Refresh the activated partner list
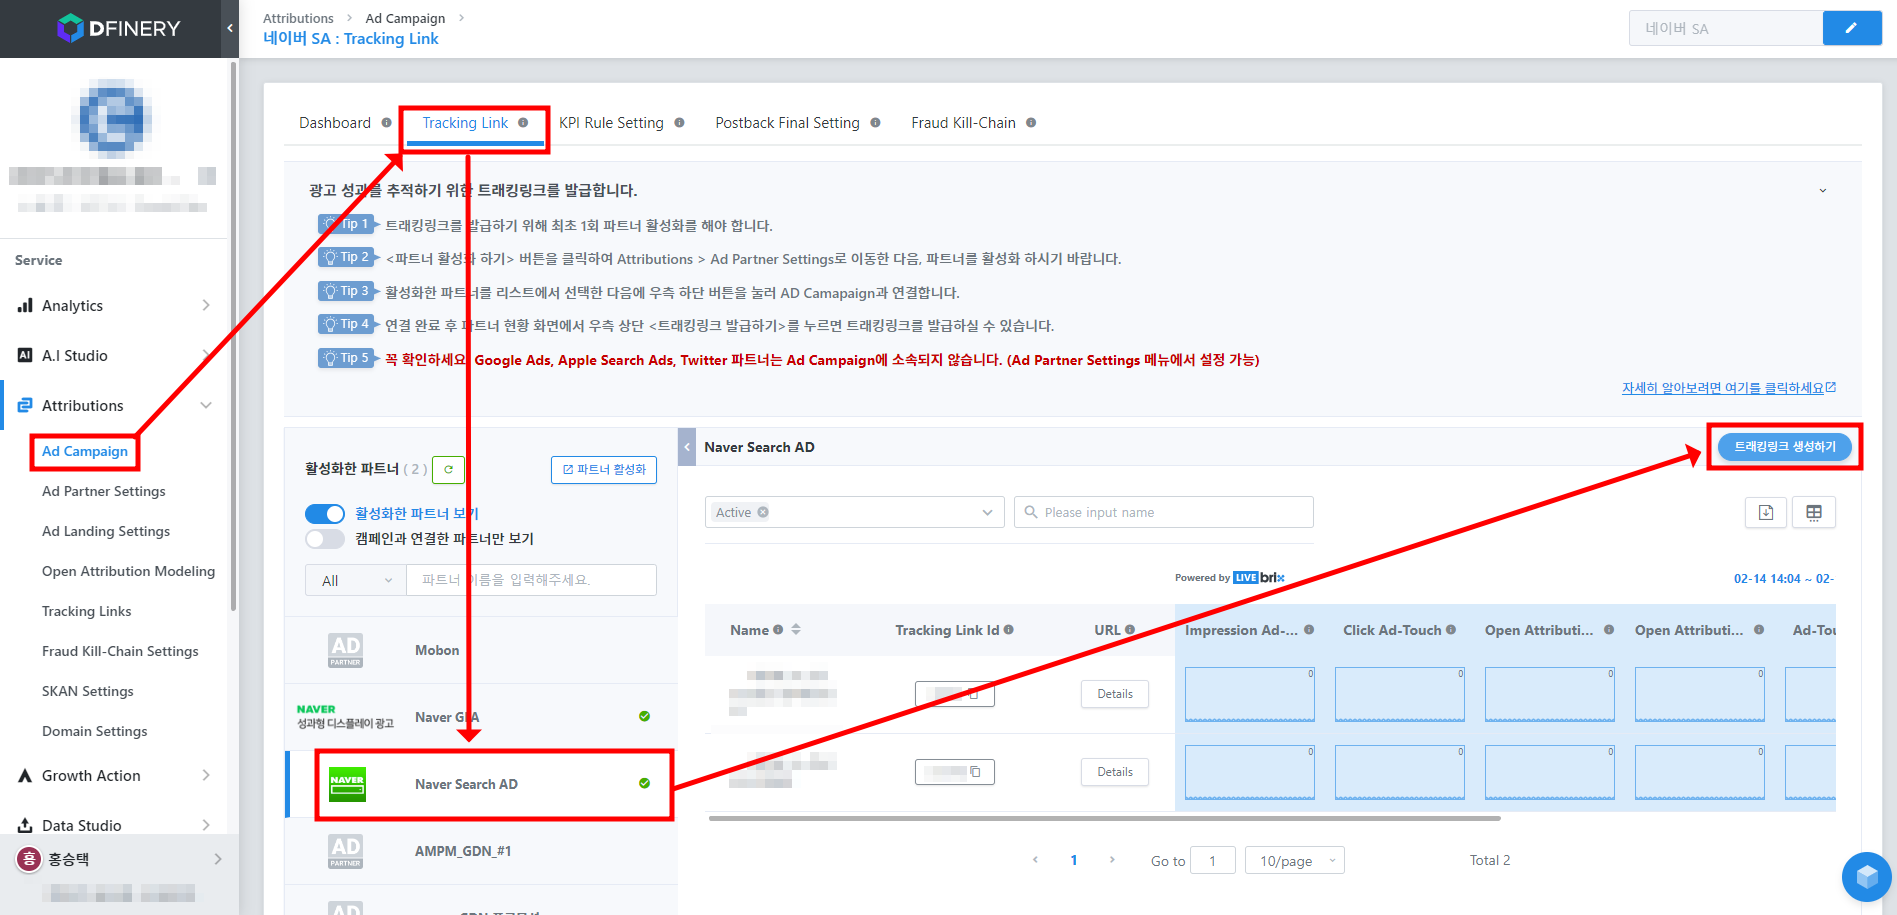Viewport: 1897px width, 915px height. tap(448, 469)
